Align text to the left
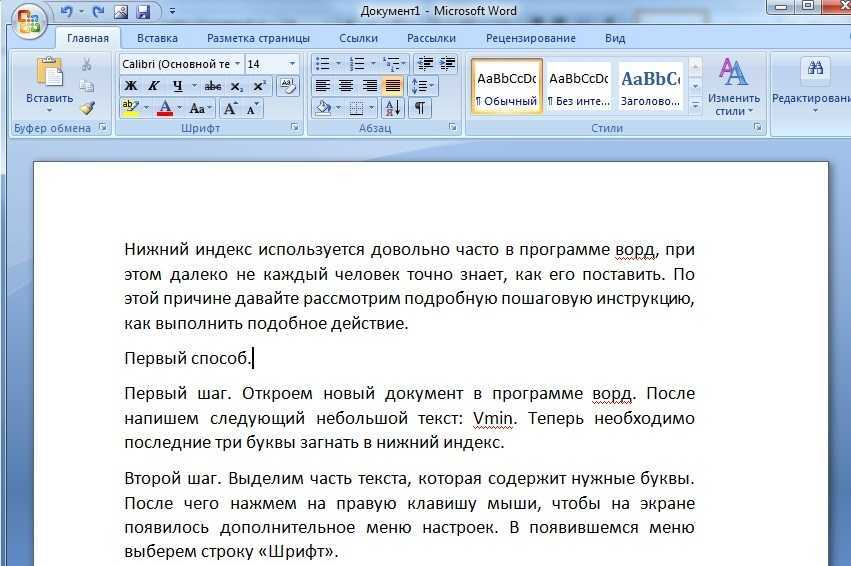This screenshot has height=566, width=851. click(x=323, y=86)
